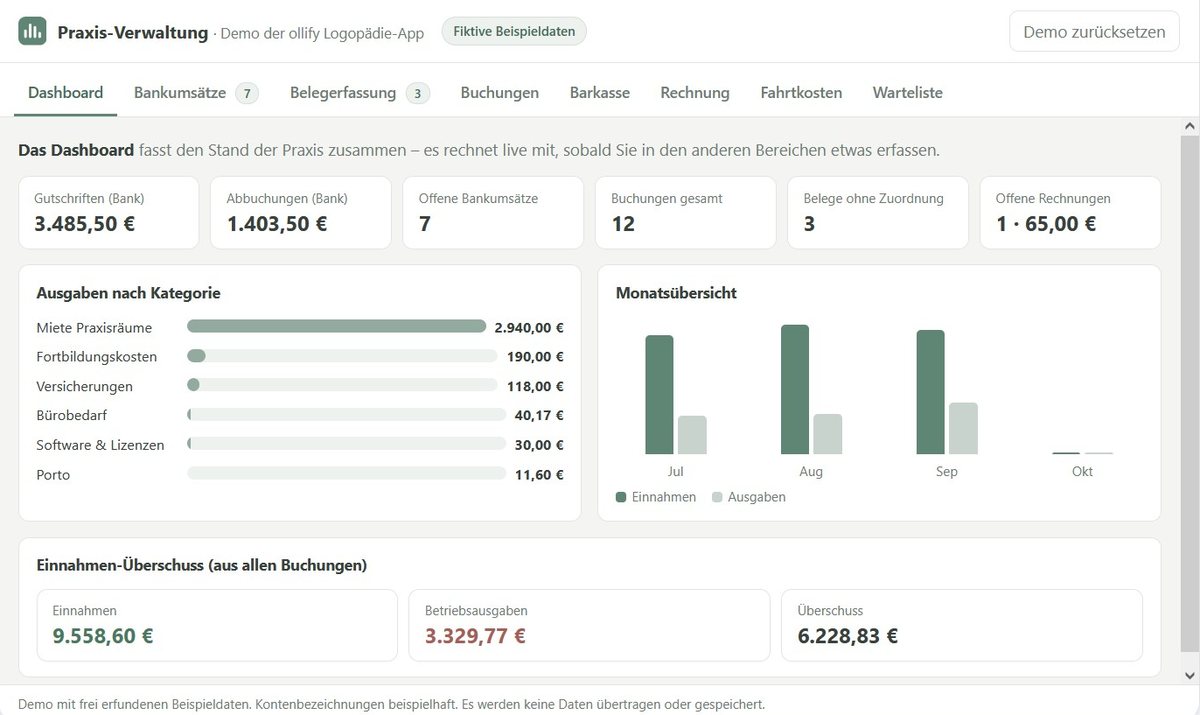Click the Ausgaben legend color swatch
This screenshot has height=715, width=1200.
[717, 497]
